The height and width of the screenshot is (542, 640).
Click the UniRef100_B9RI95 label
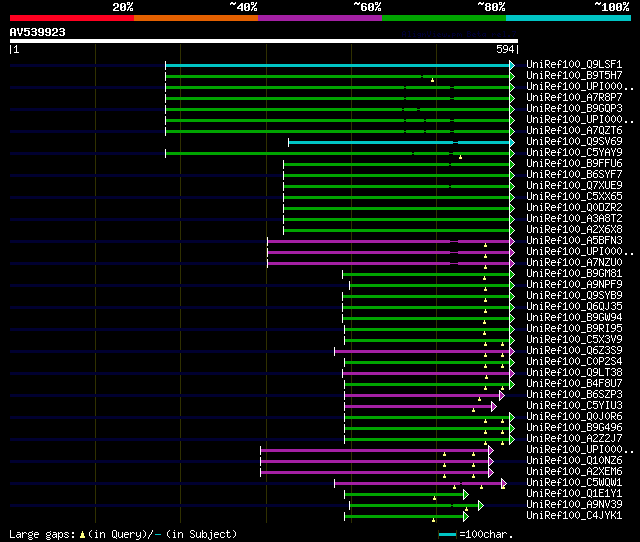(574, 329)
